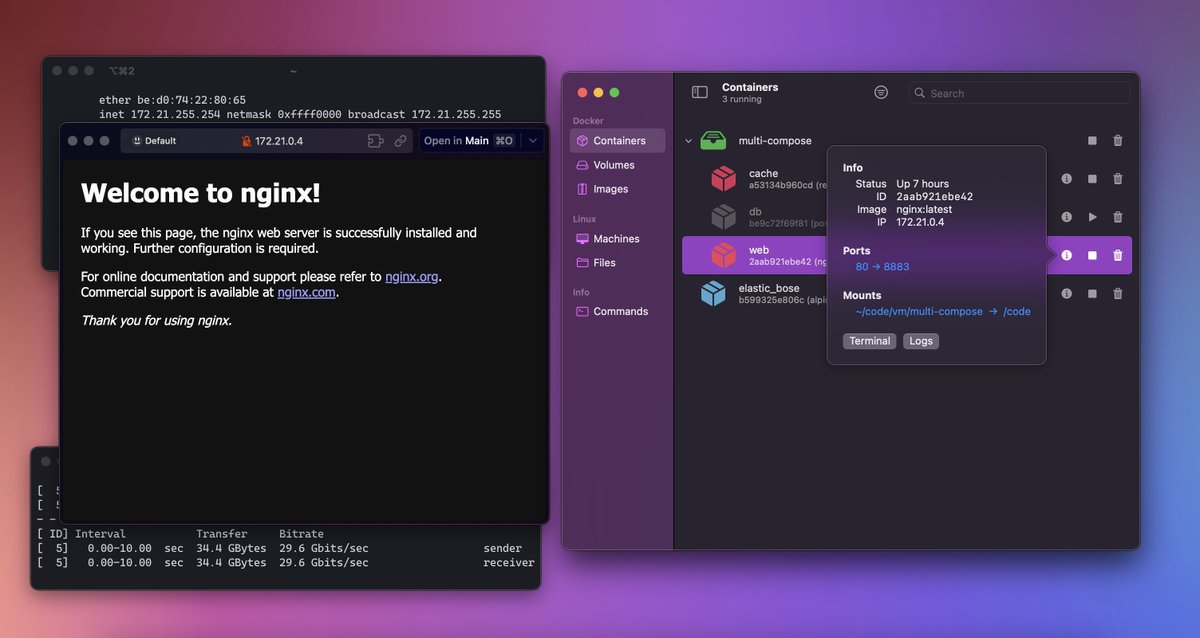Click the Search field in Containers
Image resolution: width=1200 pixels, height=638 pixels.
[1019, 93]
